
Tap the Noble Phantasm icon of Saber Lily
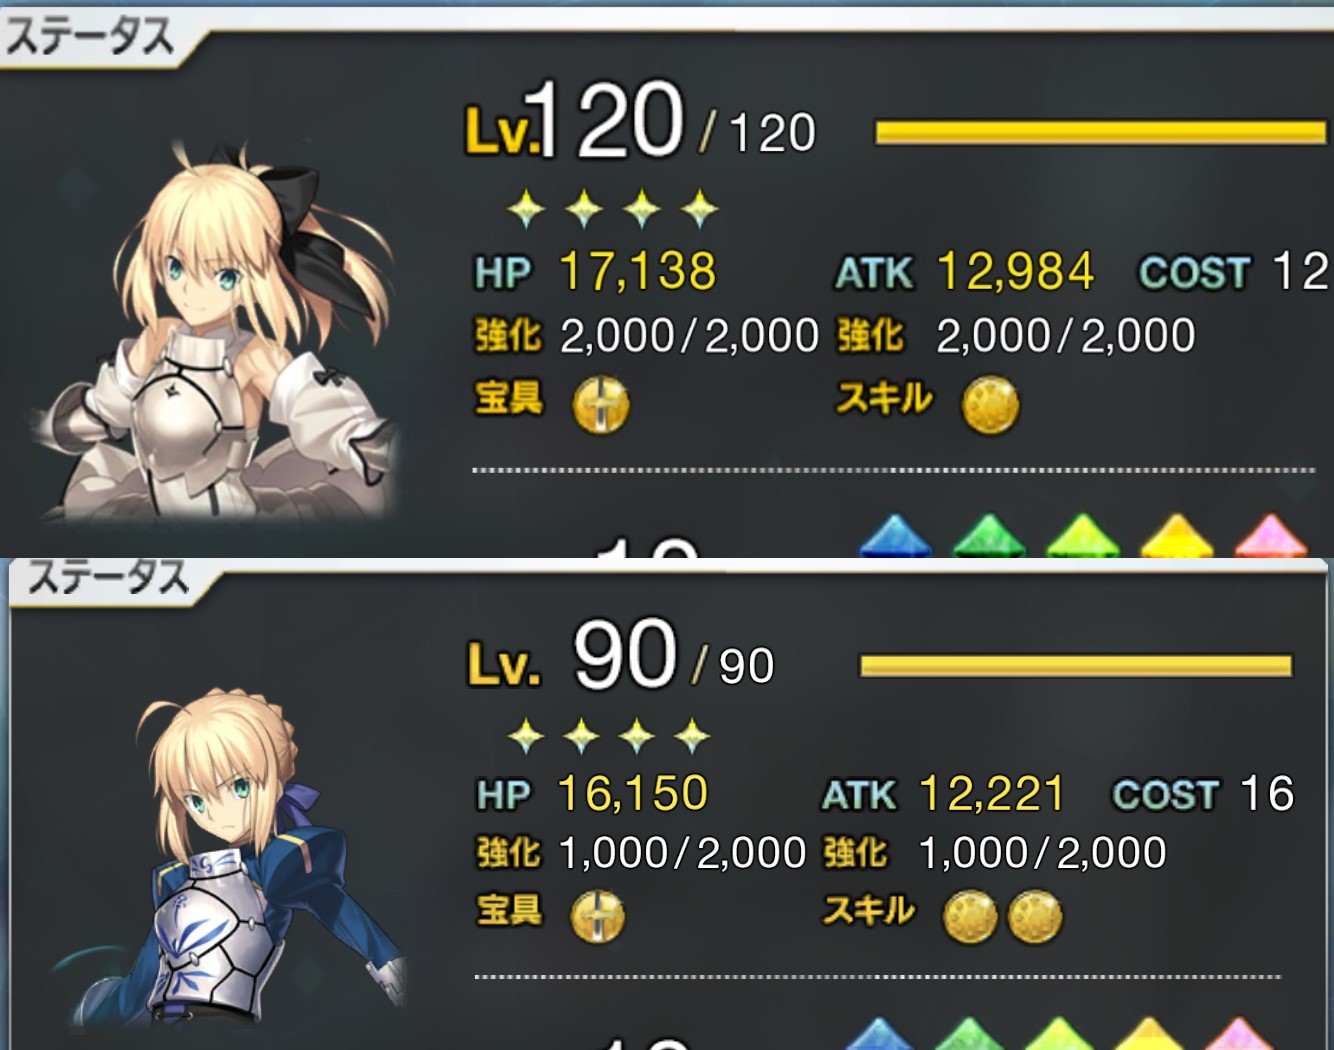coord(600,406)
